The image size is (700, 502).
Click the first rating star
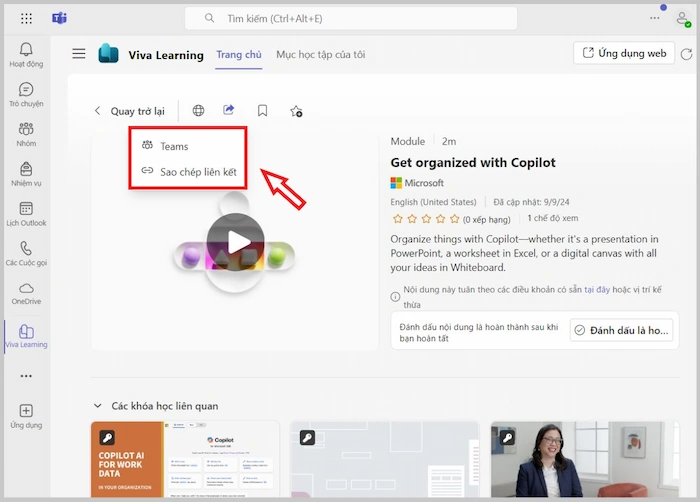397,219
